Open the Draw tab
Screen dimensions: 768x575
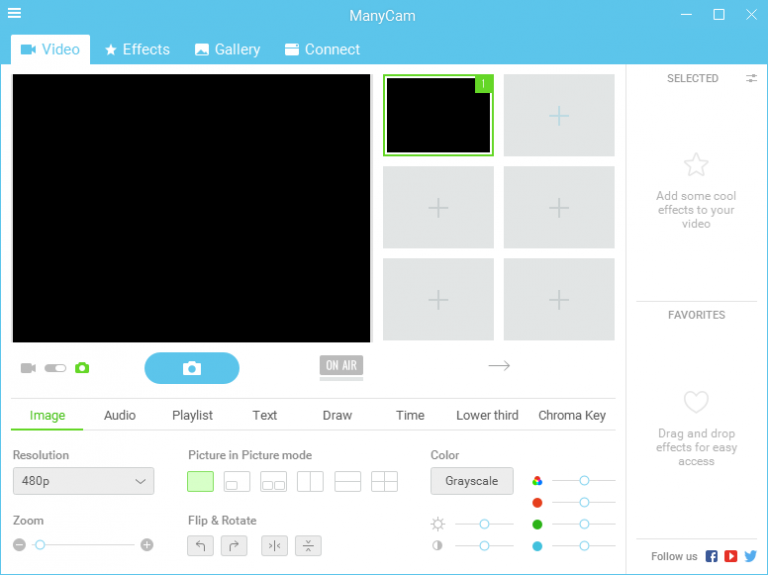[337, 415]
